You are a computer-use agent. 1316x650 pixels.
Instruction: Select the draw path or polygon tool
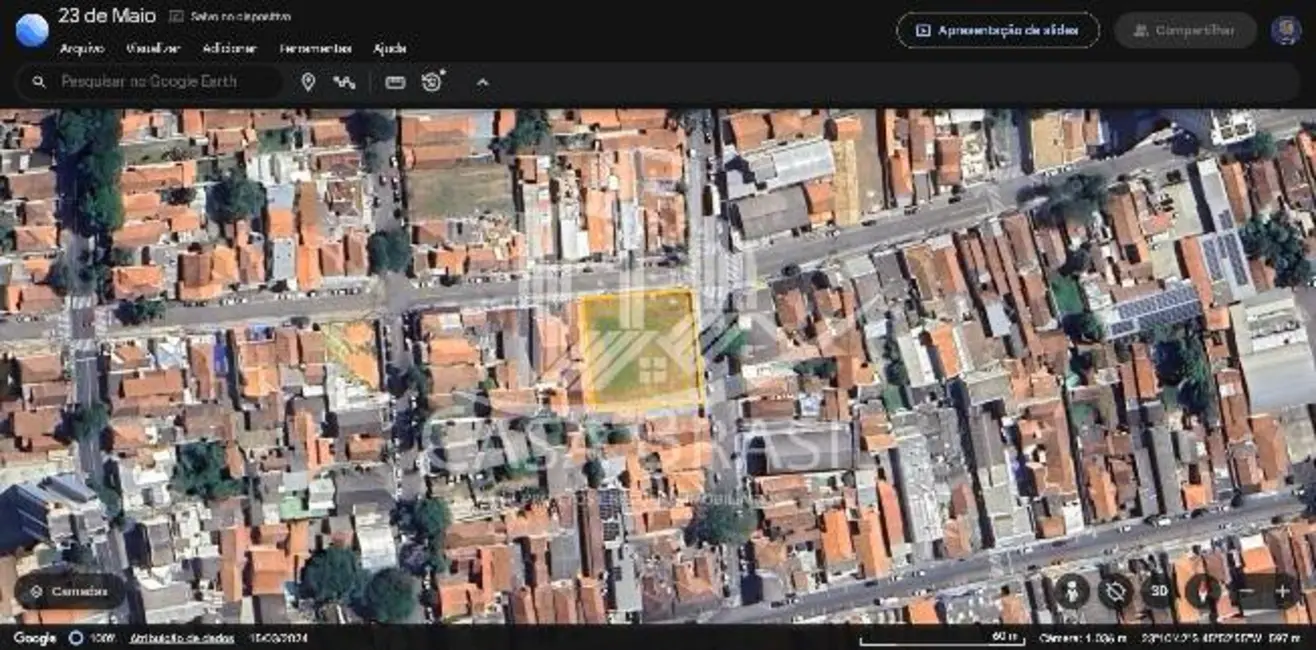tap(345, 82)
